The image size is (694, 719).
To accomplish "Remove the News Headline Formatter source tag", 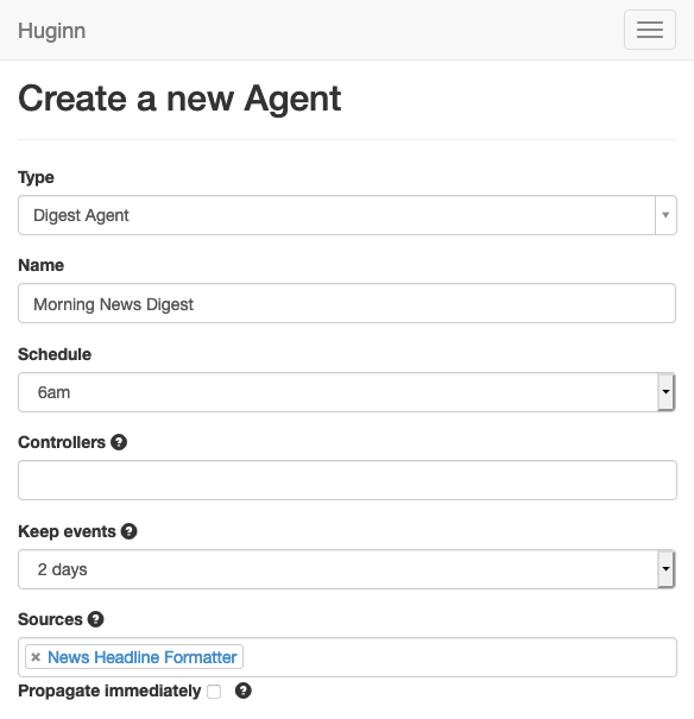I will (36, 657).
